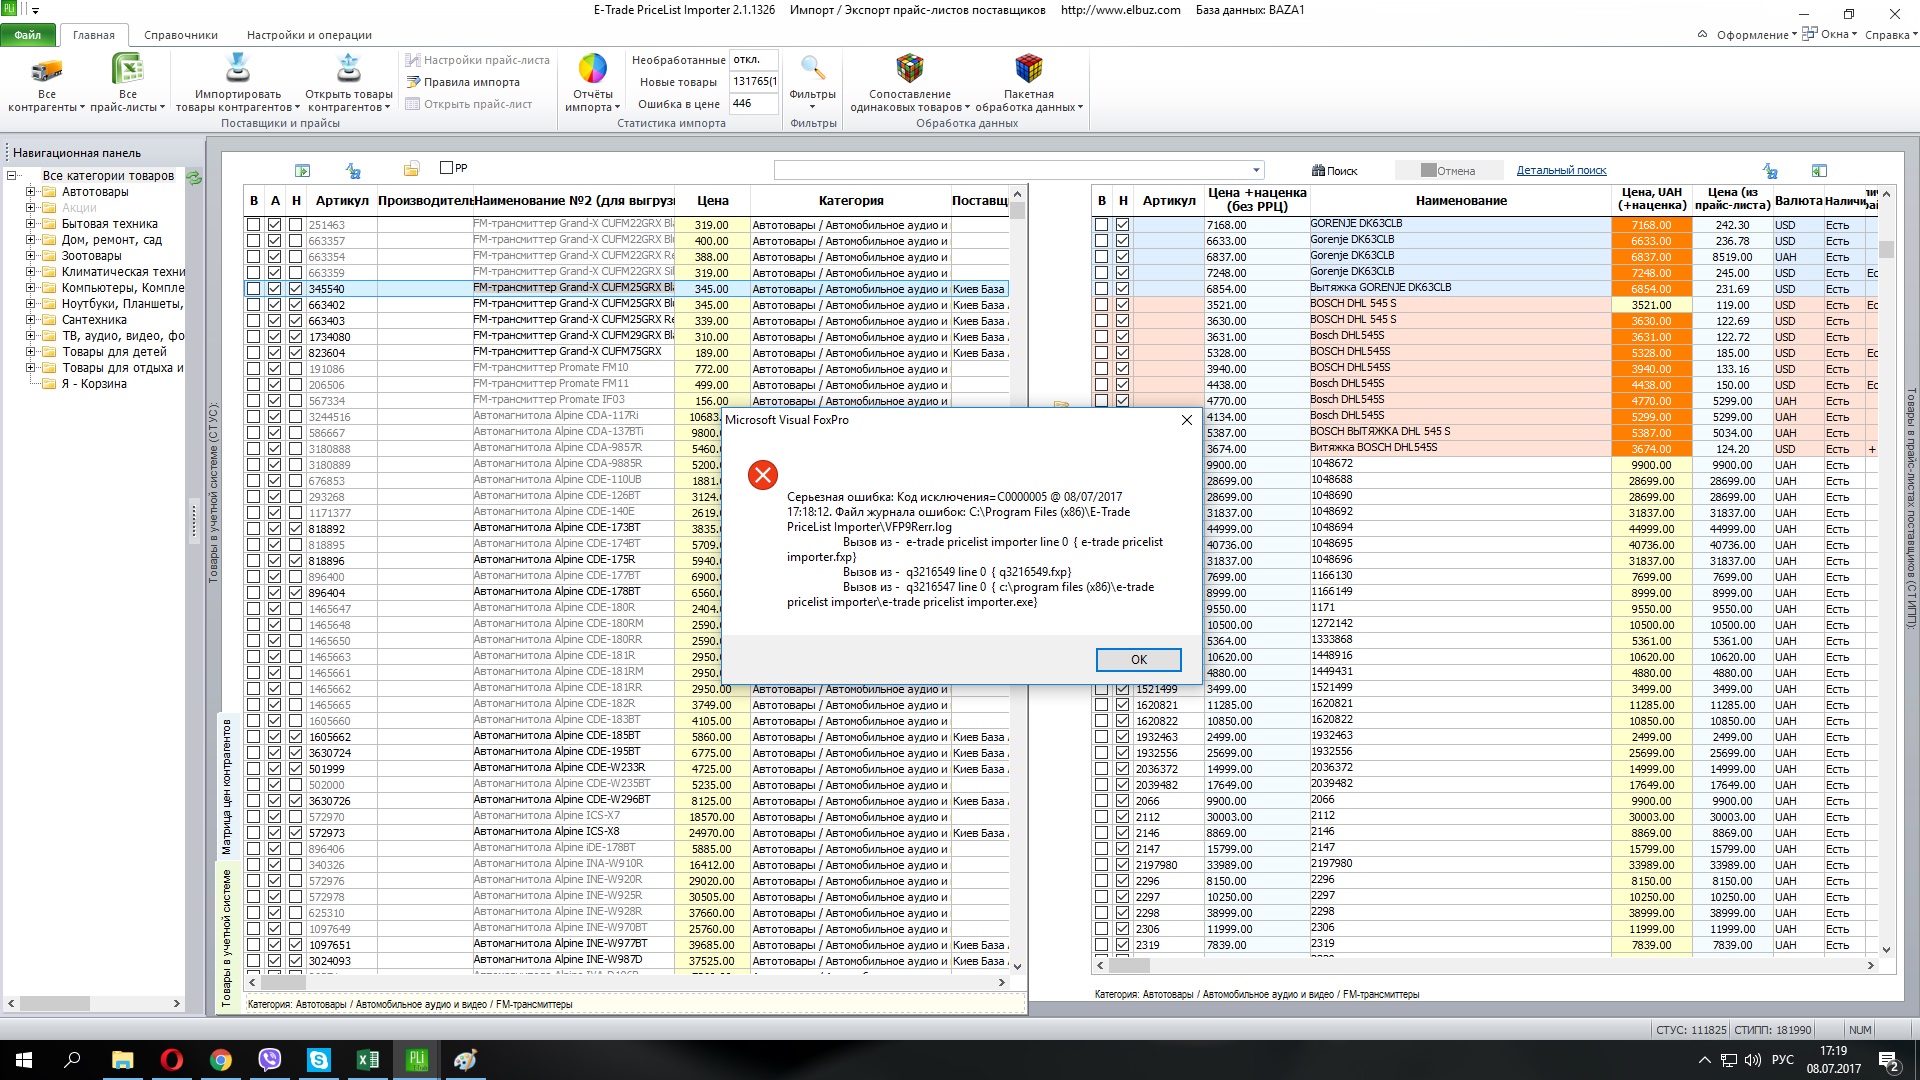
Task: Toggle H checkbox for article 823604
Action: pyautogui.click(x=295, y=353)
